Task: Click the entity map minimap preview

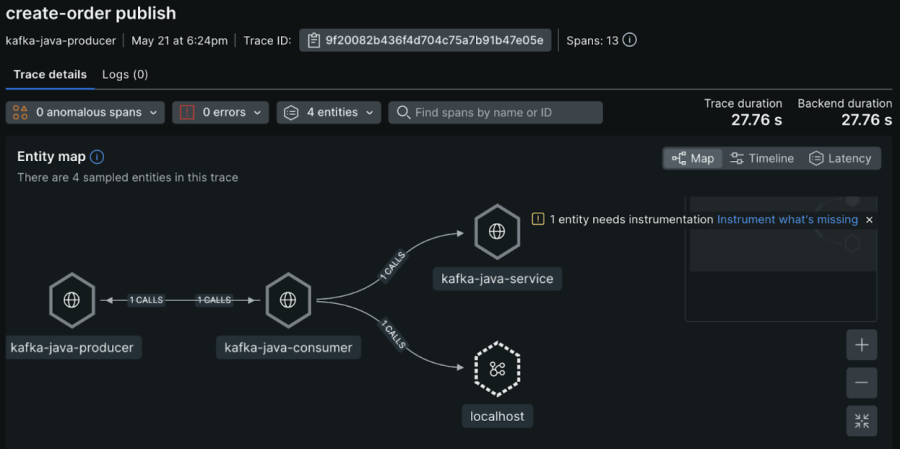Action: (x=781, y=258)
